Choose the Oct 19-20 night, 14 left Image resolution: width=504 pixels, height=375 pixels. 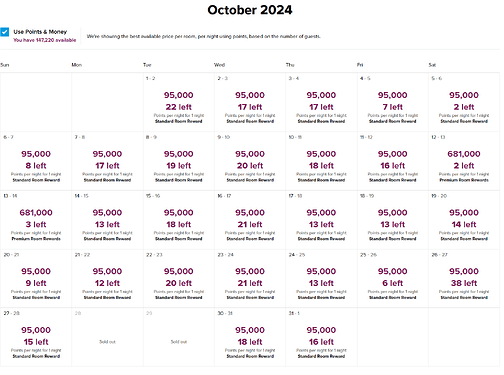click(464, 220)
